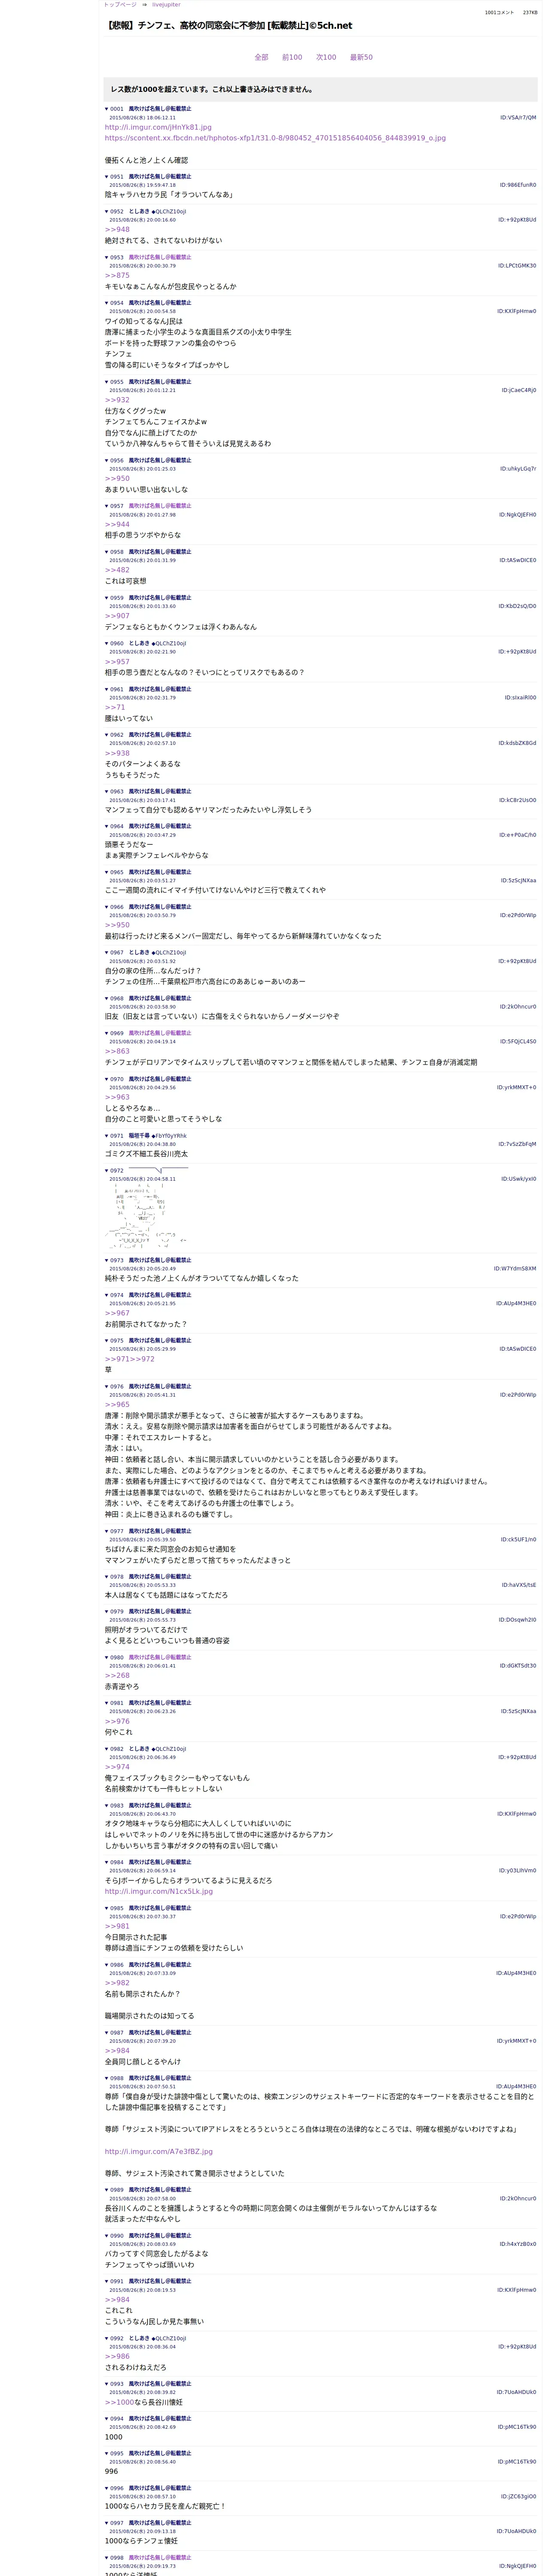
Task: Follow the >>986 reply anchor
Action: (117, 2356)
